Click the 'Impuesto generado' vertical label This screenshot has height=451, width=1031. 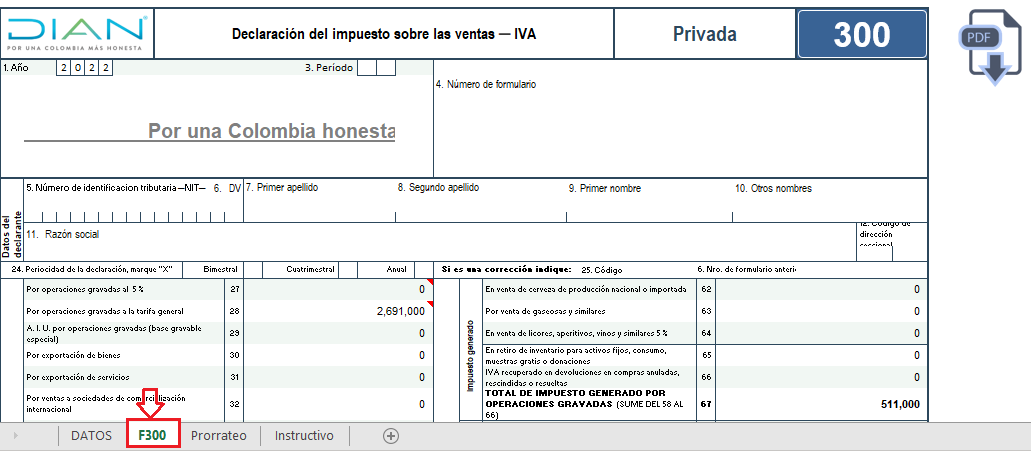470,356
